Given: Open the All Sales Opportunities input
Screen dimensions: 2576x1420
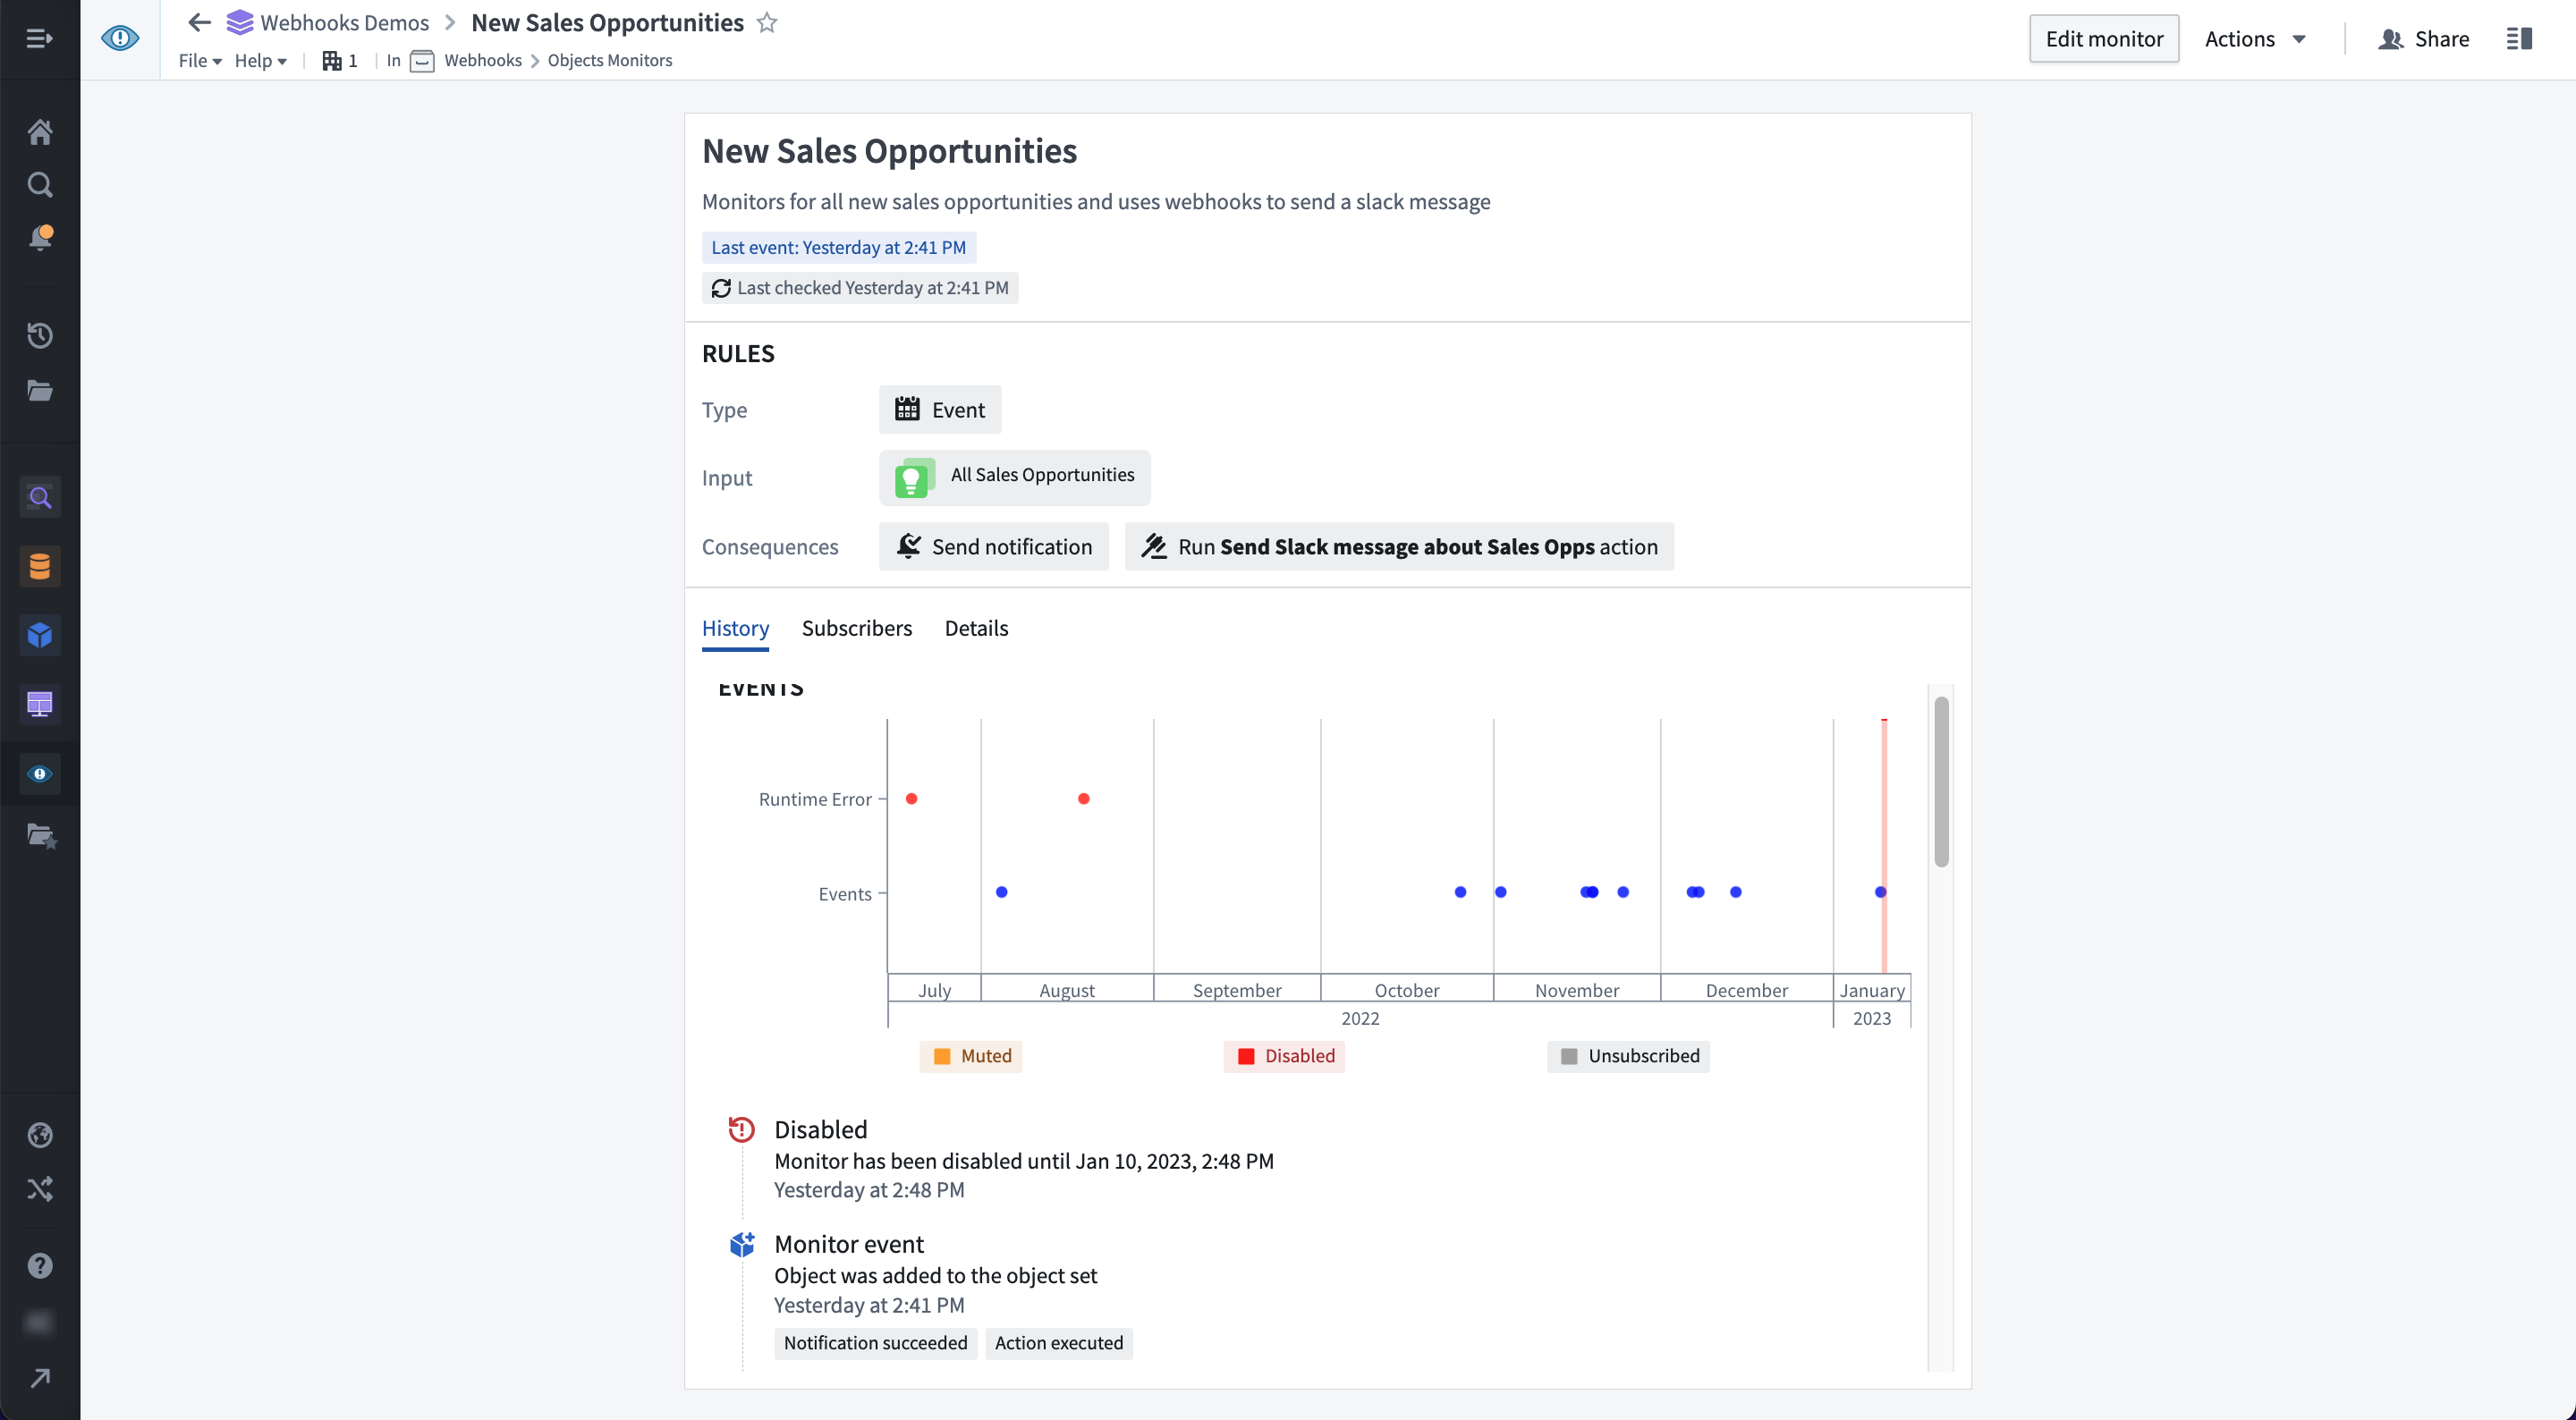Looking at the screenshot, I should (x=1014, y=477).
